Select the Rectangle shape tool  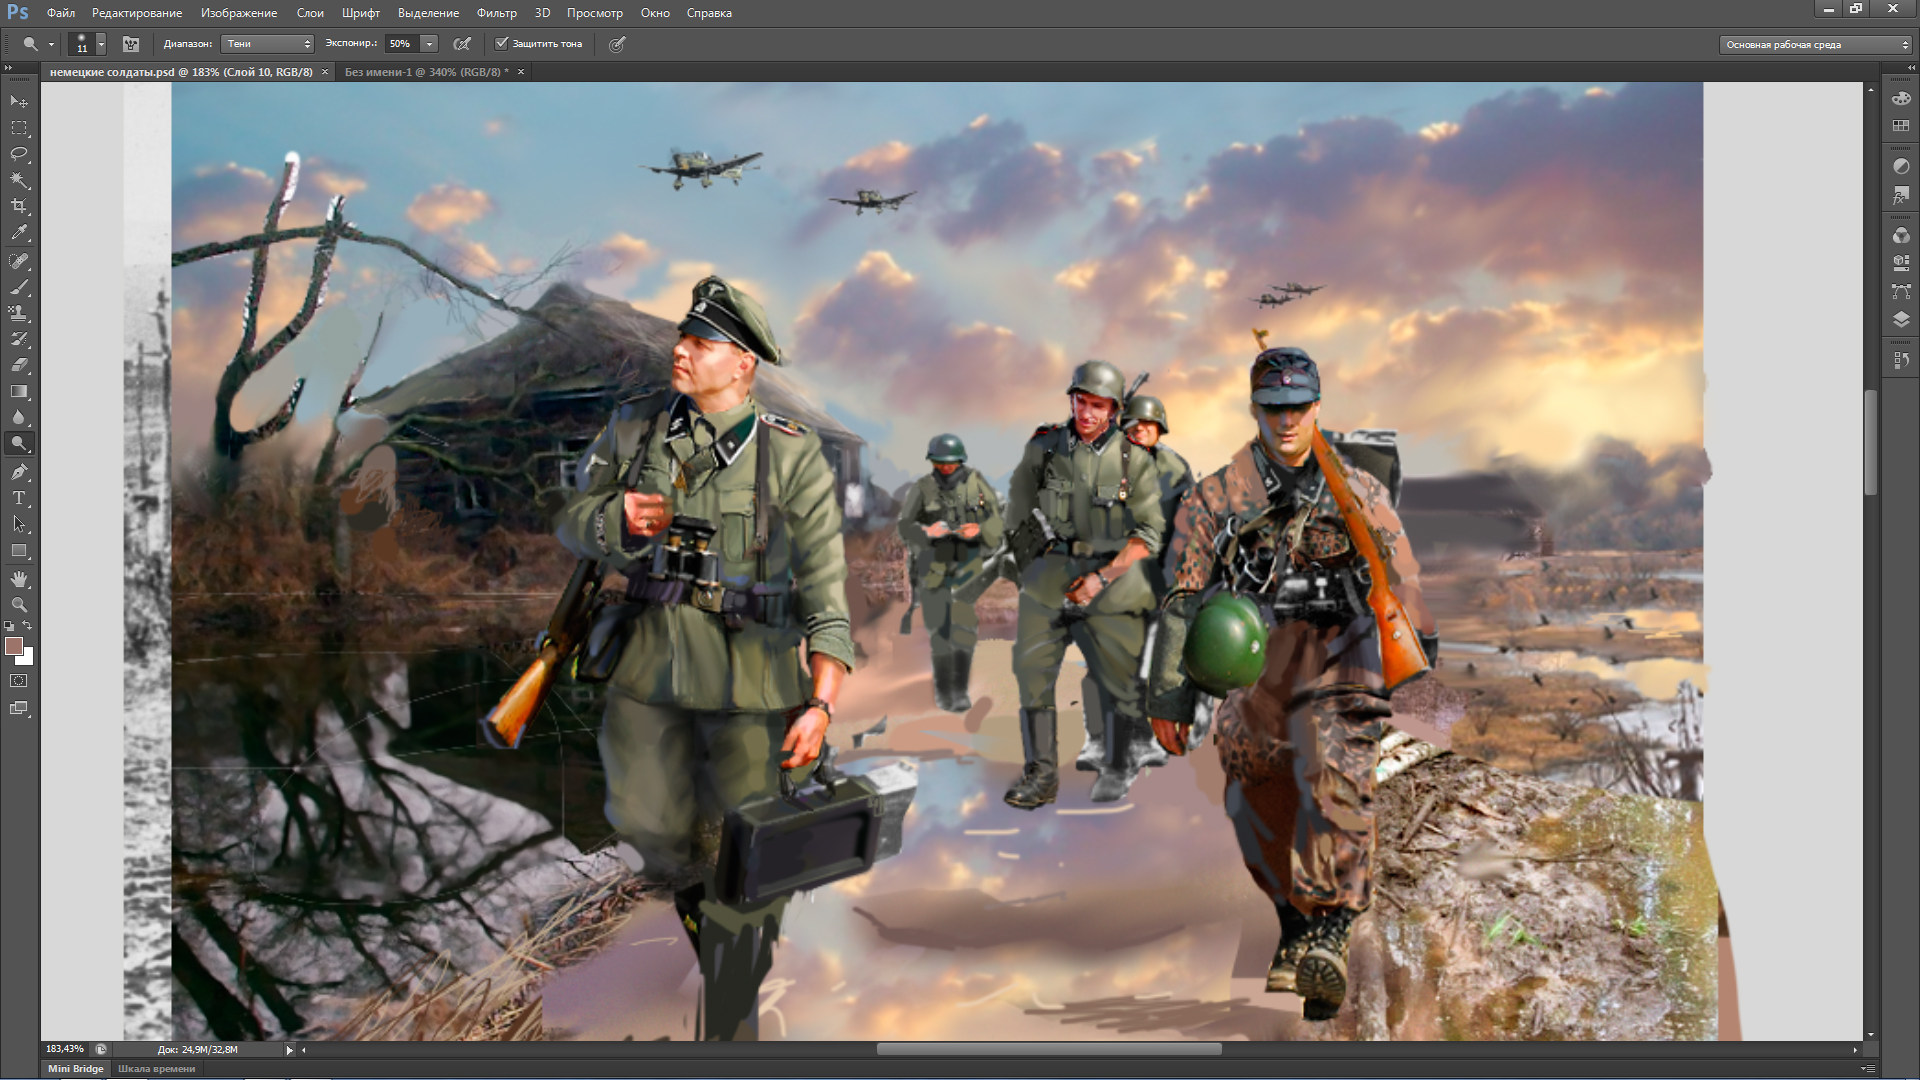pyautogui.click(x=19, y=550)
